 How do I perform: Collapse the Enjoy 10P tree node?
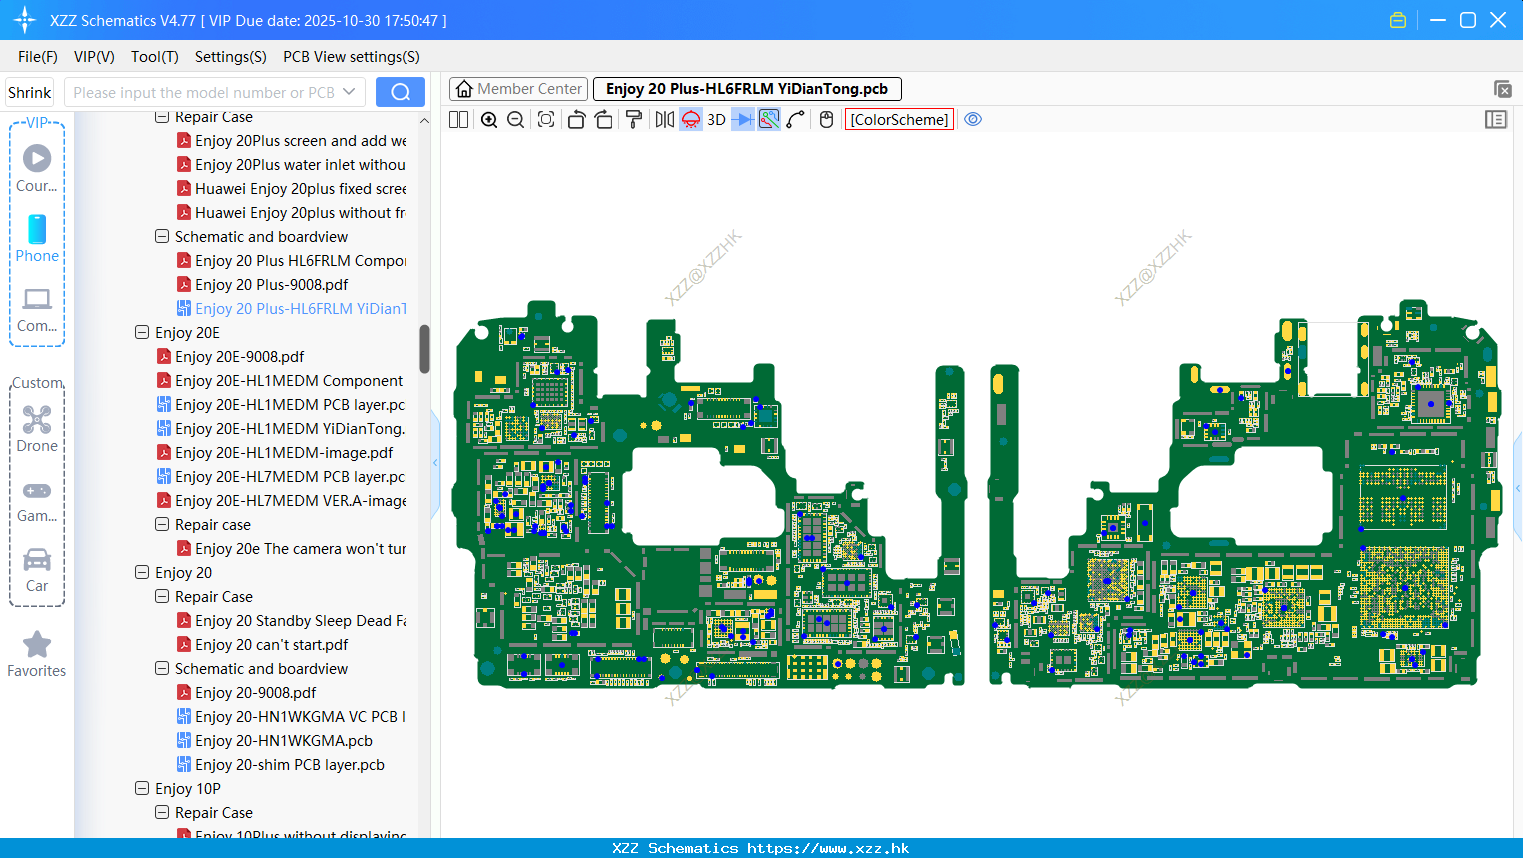(142, 789)
